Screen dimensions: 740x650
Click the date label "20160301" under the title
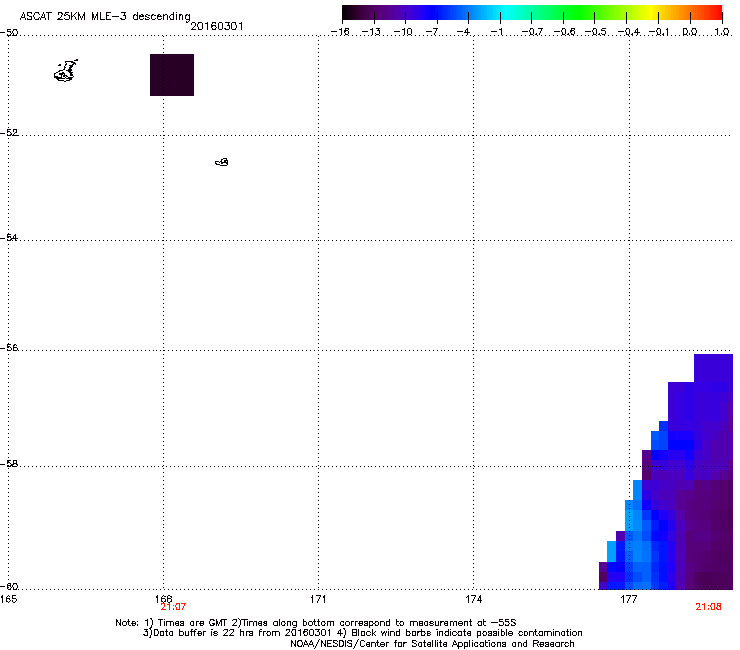[x=217, y=26]
